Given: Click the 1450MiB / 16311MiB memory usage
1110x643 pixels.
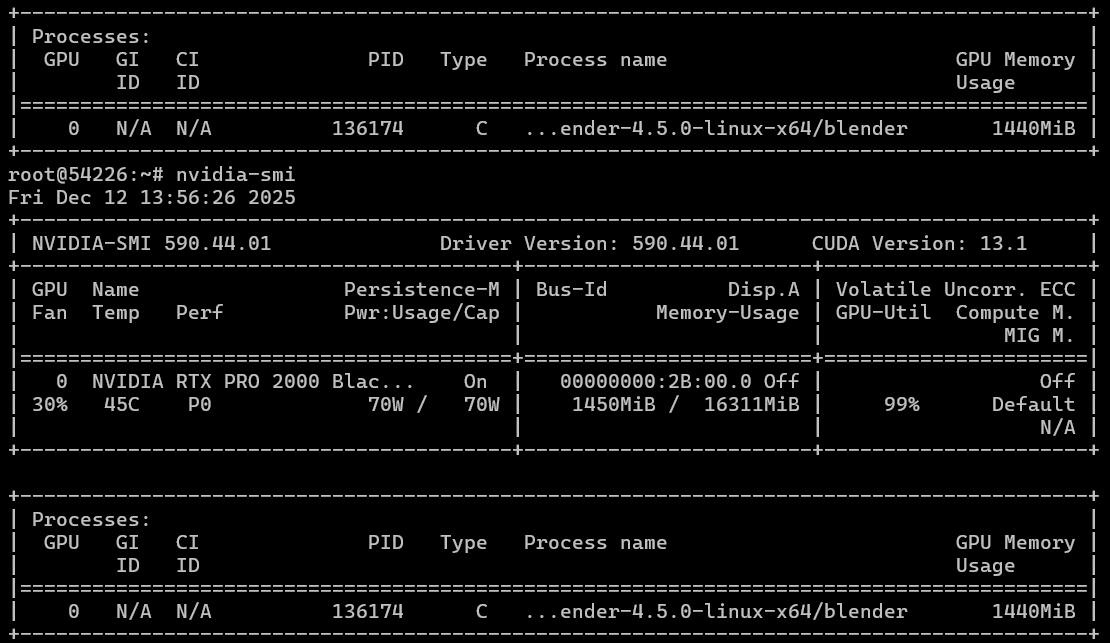Looking at the screenshot, I should [685, 405].
